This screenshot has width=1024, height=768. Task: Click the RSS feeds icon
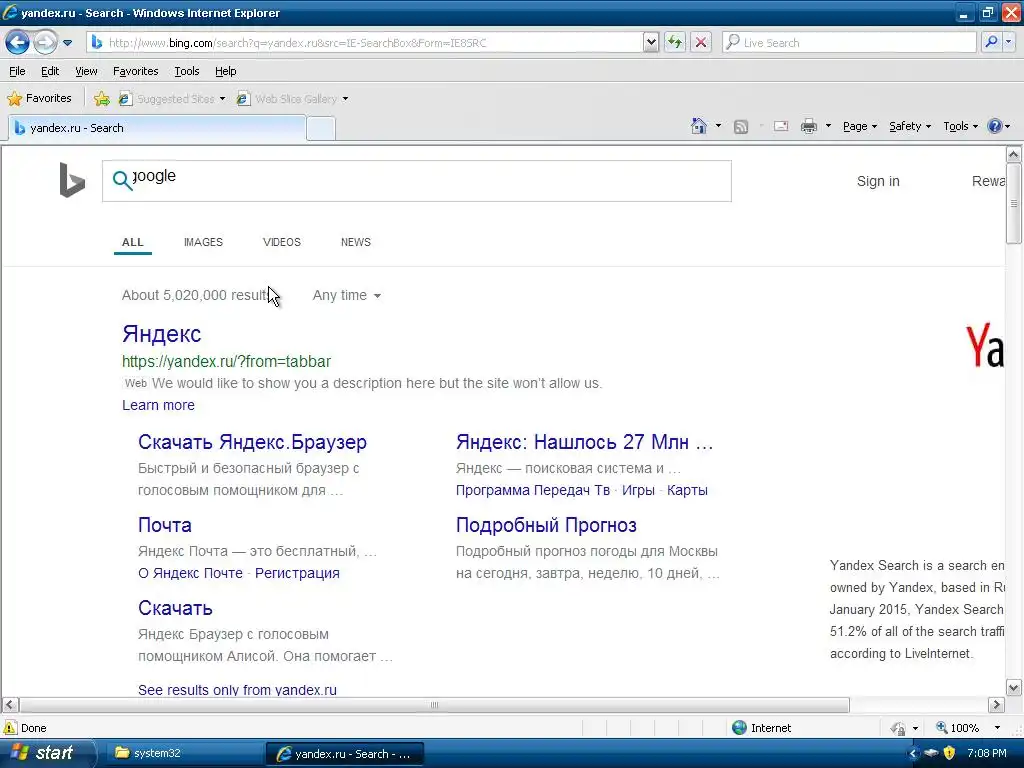point(741,127)
